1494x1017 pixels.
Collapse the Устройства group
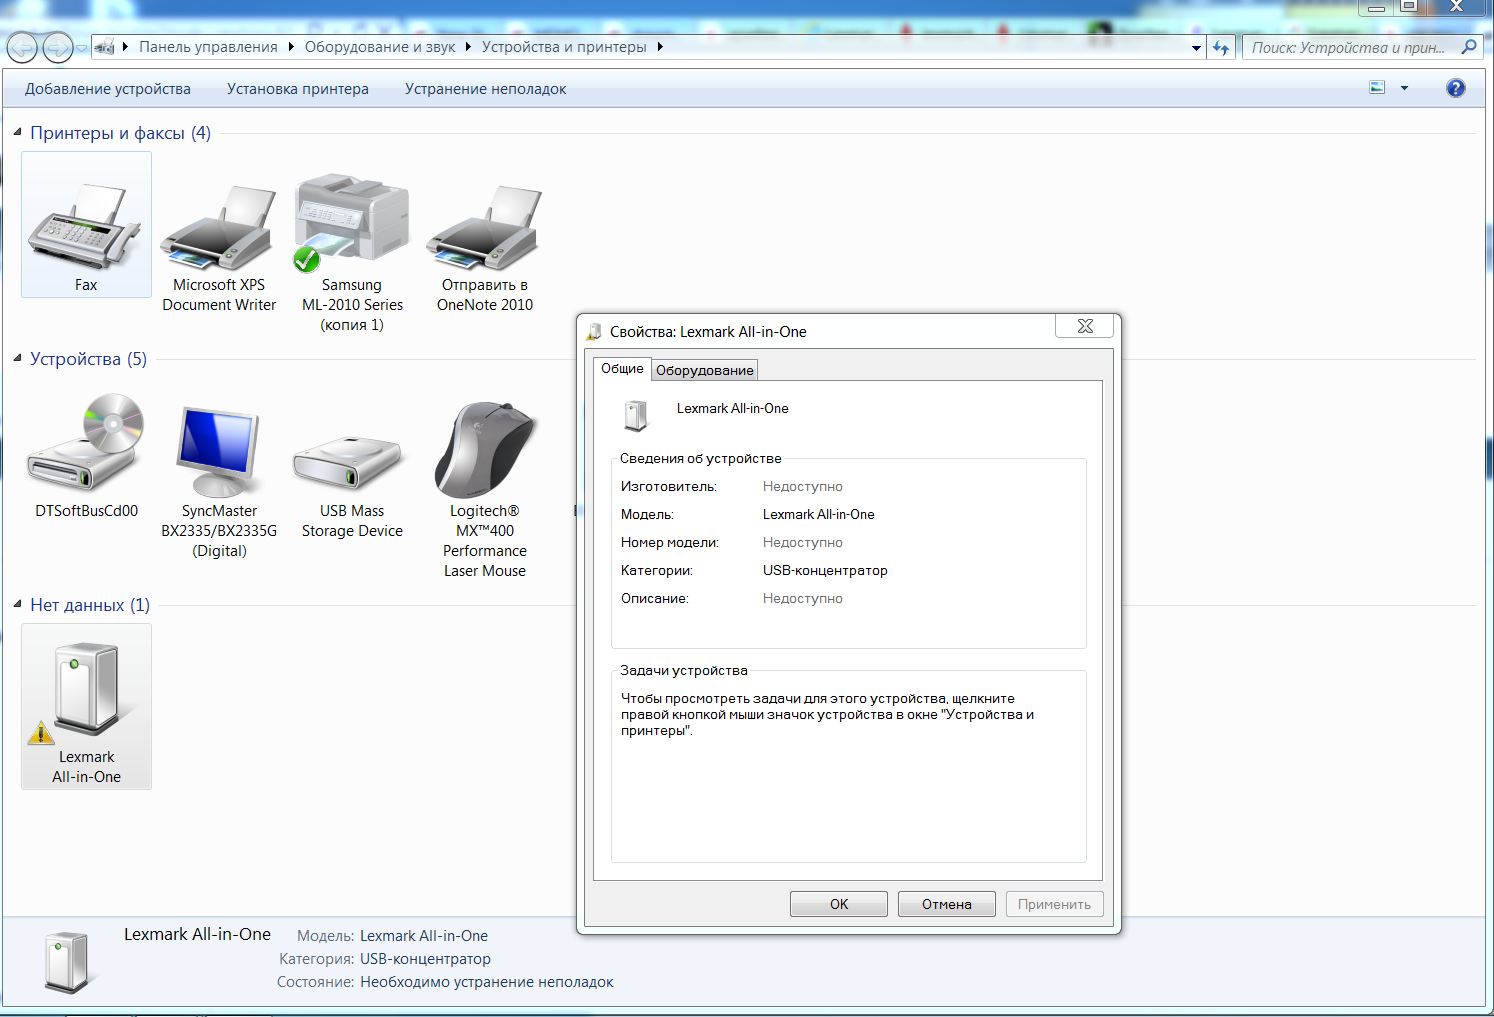pos(17,358)
